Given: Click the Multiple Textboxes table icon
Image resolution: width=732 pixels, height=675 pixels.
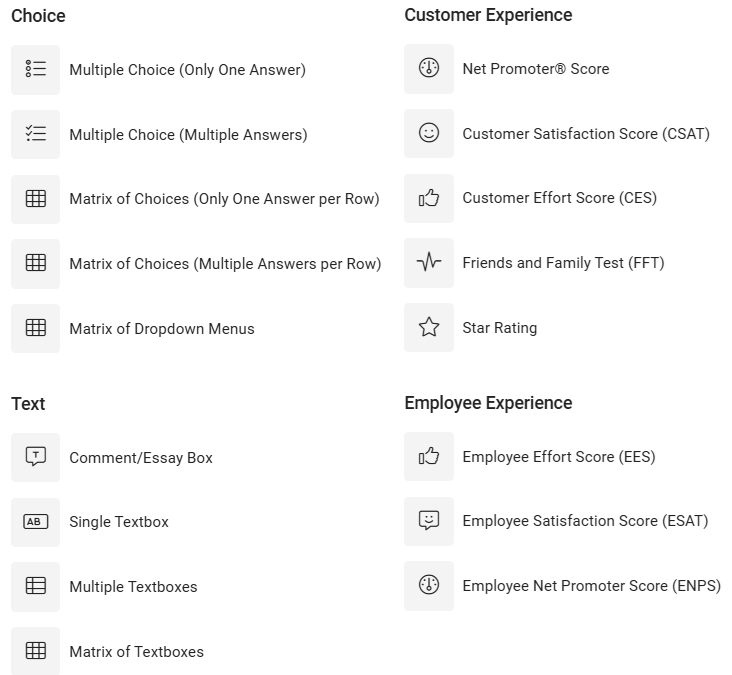Looking at the screenshot, I should [35, 586].
